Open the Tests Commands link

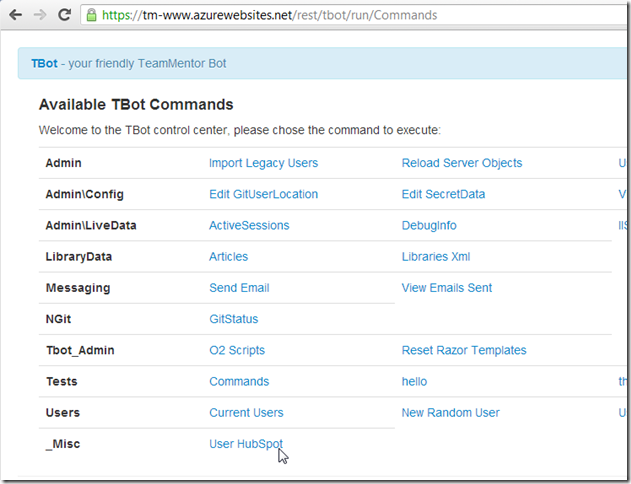239,381
